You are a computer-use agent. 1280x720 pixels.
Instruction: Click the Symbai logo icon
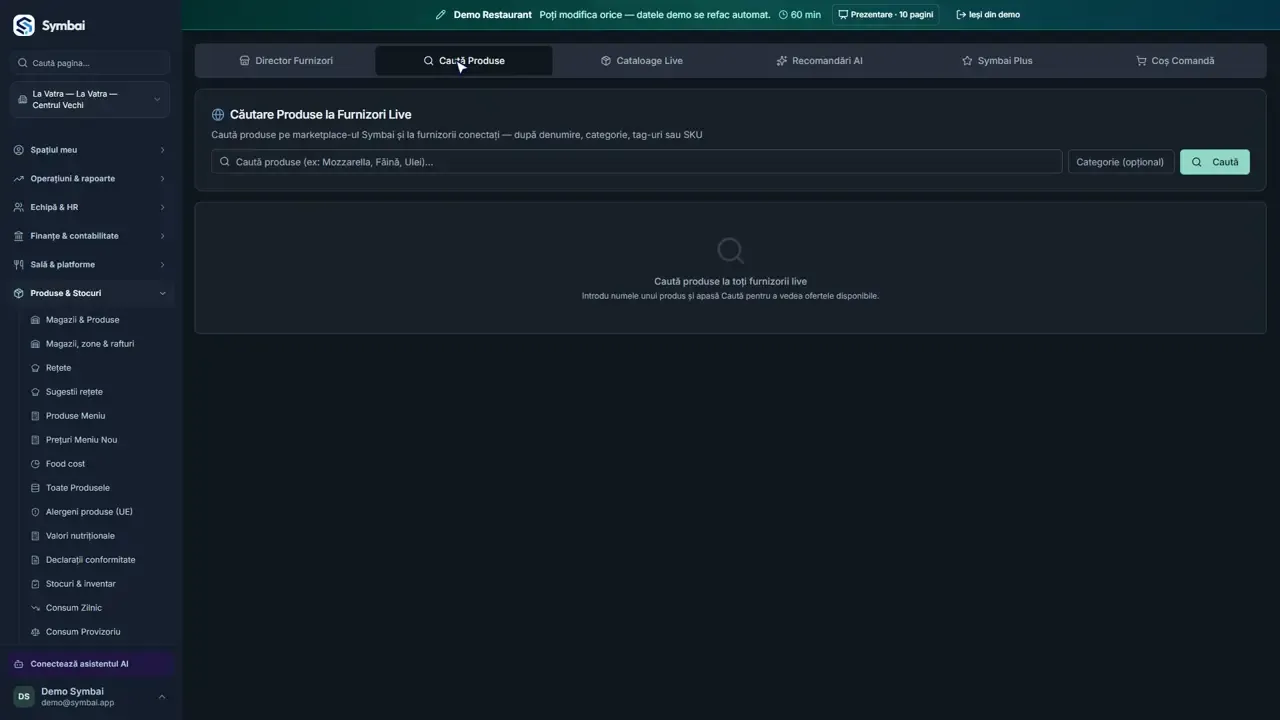(23, 25)
